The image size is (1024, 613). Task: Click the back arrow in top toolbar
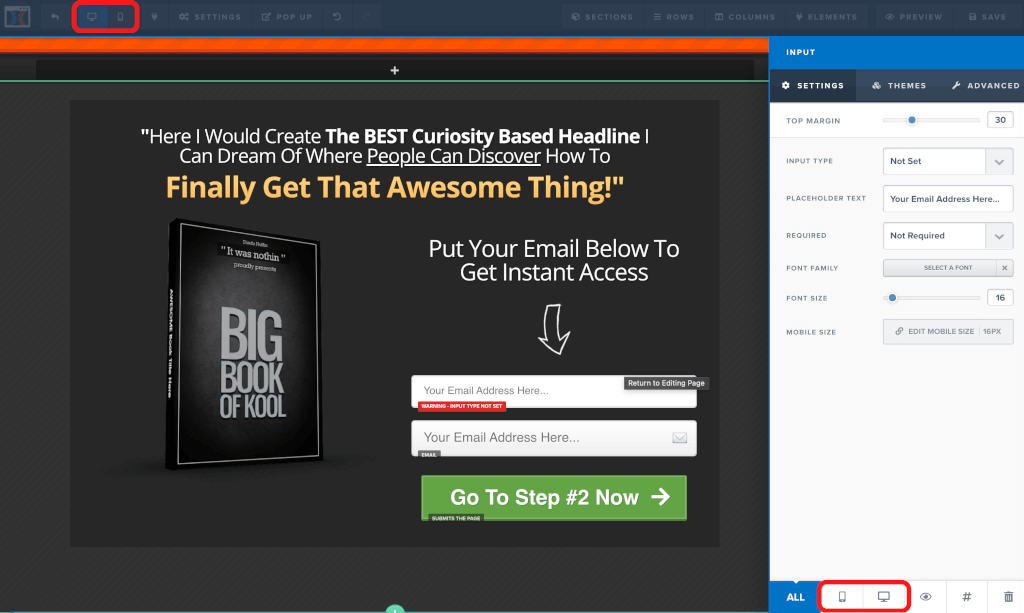(x=55, y=17)
